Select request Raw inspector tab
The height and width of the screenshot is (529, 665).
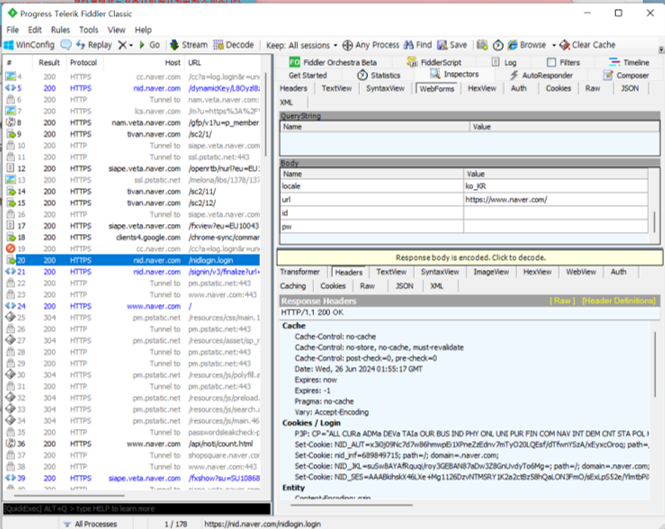[x=592, y=88]
